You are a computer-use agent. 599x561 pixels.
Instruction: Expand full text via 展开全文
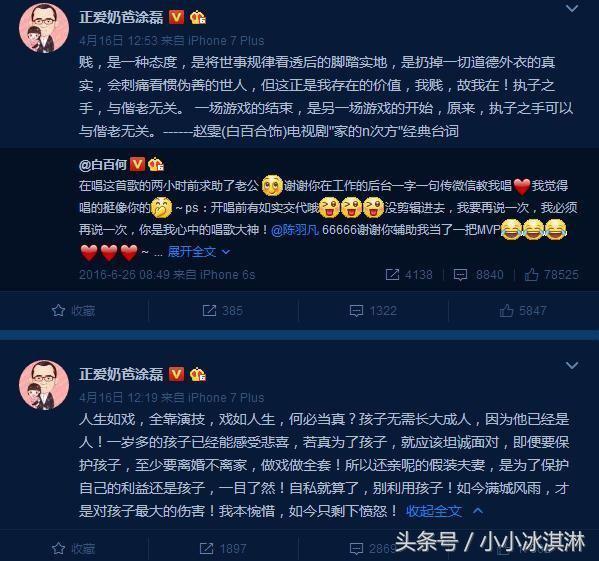pos(199,252)
